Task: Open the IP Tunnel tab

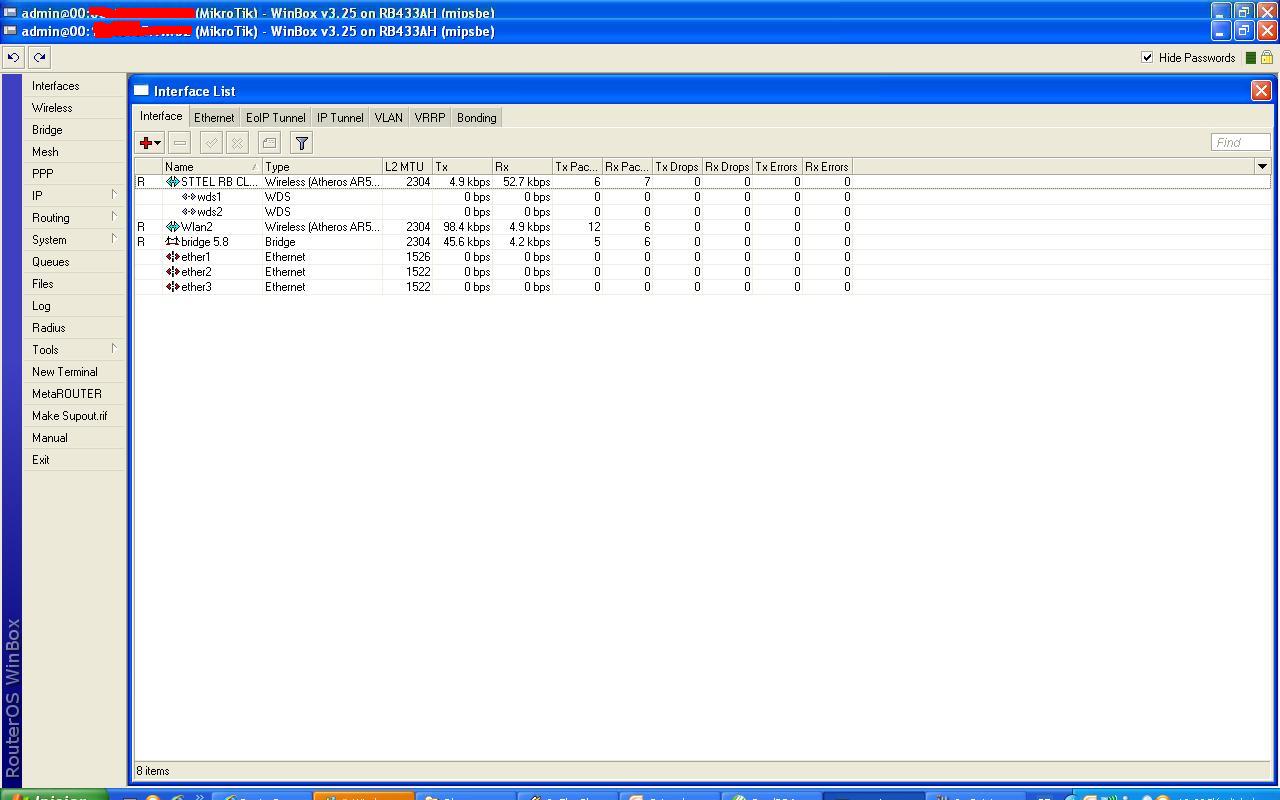Action: (340, 118)
